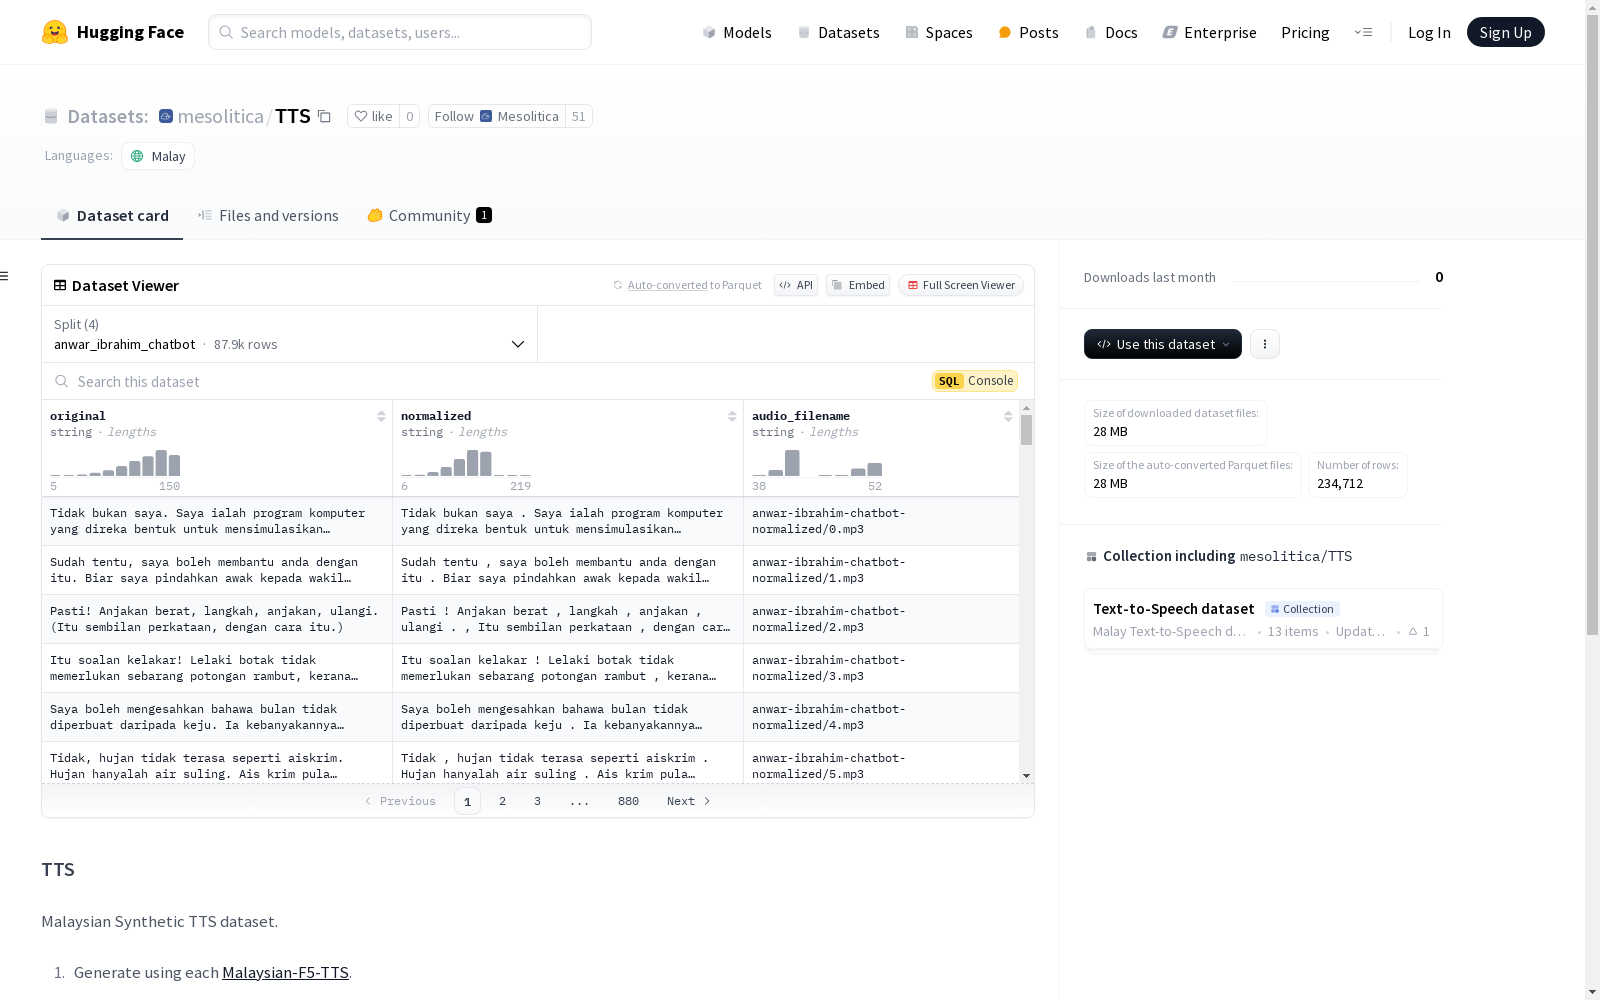Click cell with audio file 4.mp3

pyautogui.click(x=880, y=717)
